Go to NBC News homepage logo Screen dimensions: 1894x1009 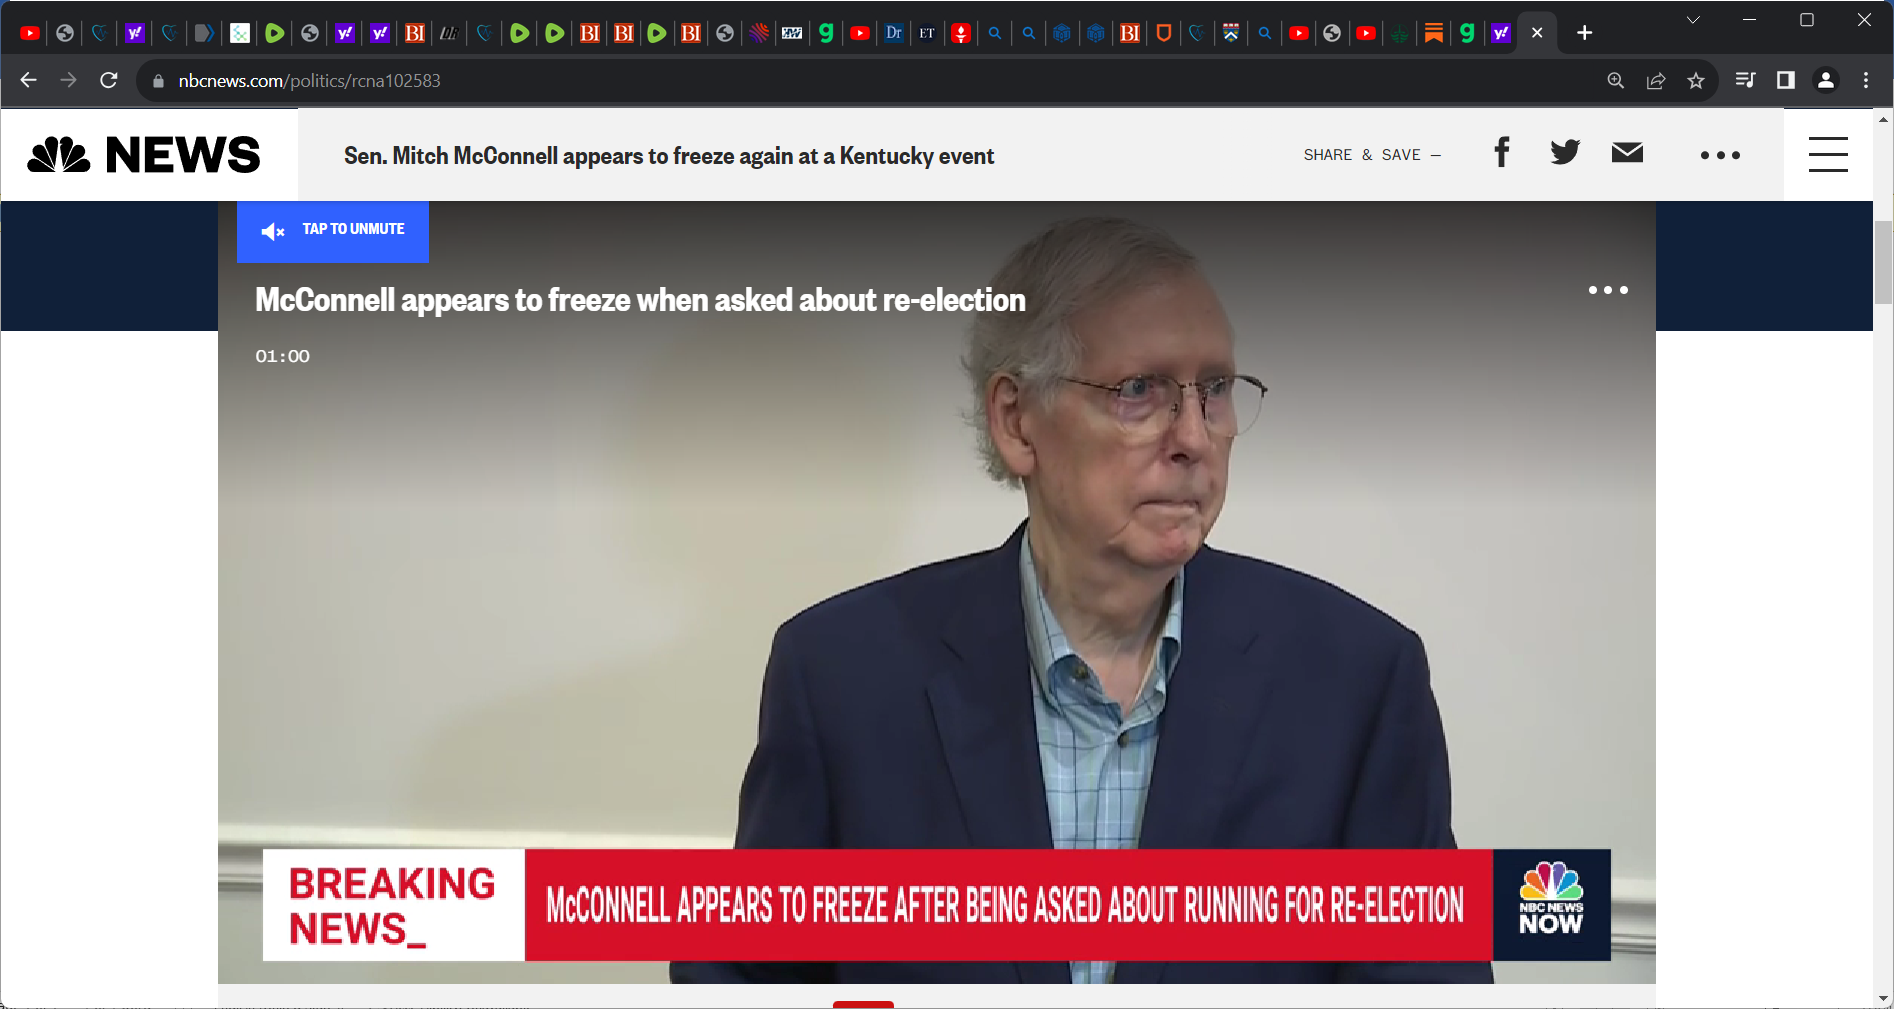click(144, 155)
